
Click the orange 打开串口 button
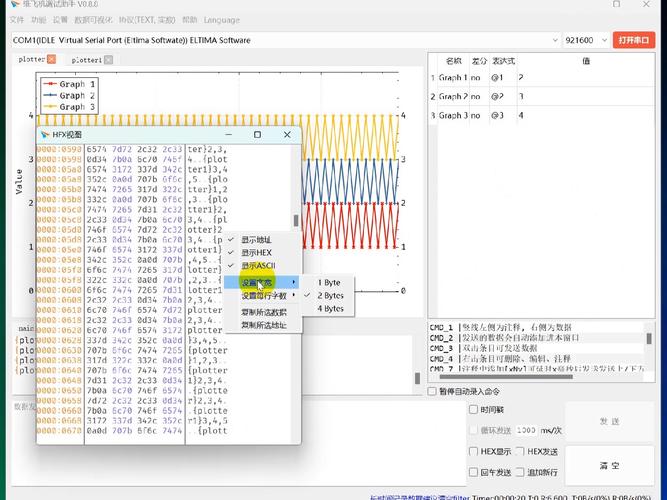(x=634, y=40)
